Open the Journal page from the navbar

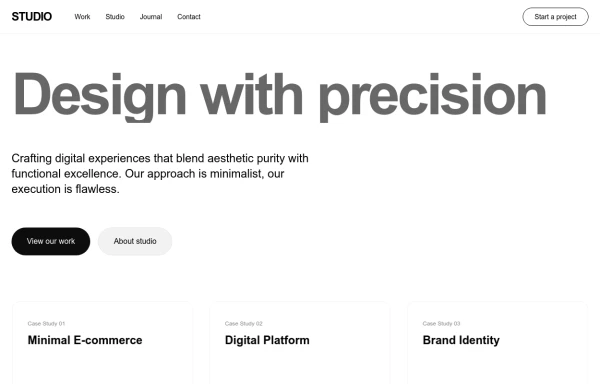(151, 17)
